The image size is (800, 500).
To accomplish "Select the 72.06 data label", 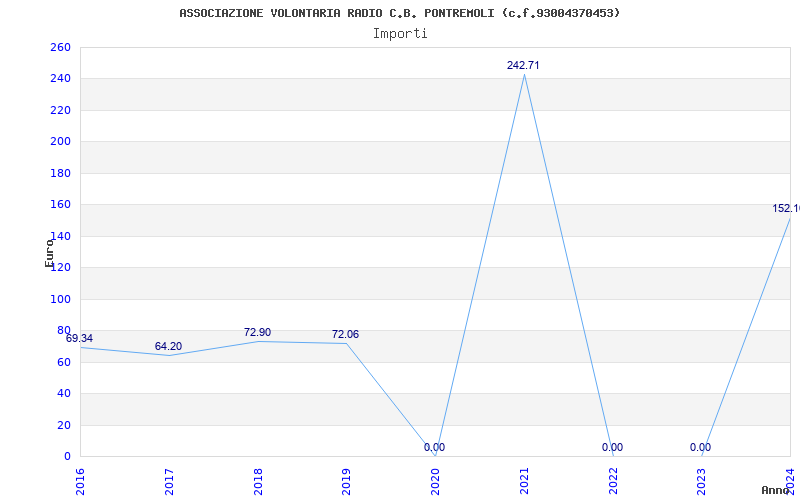I will pos(345,334).
